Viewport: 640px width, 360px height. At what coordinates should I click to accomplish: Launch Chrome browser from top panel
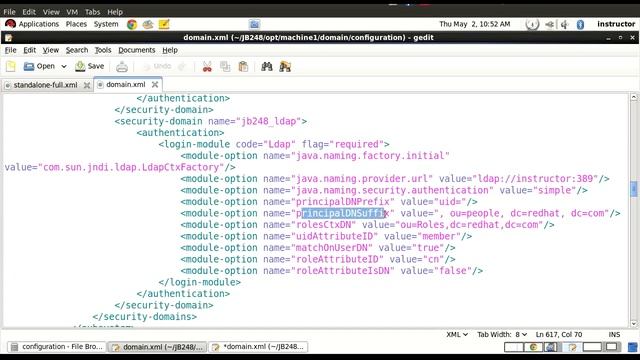[132, 24]
